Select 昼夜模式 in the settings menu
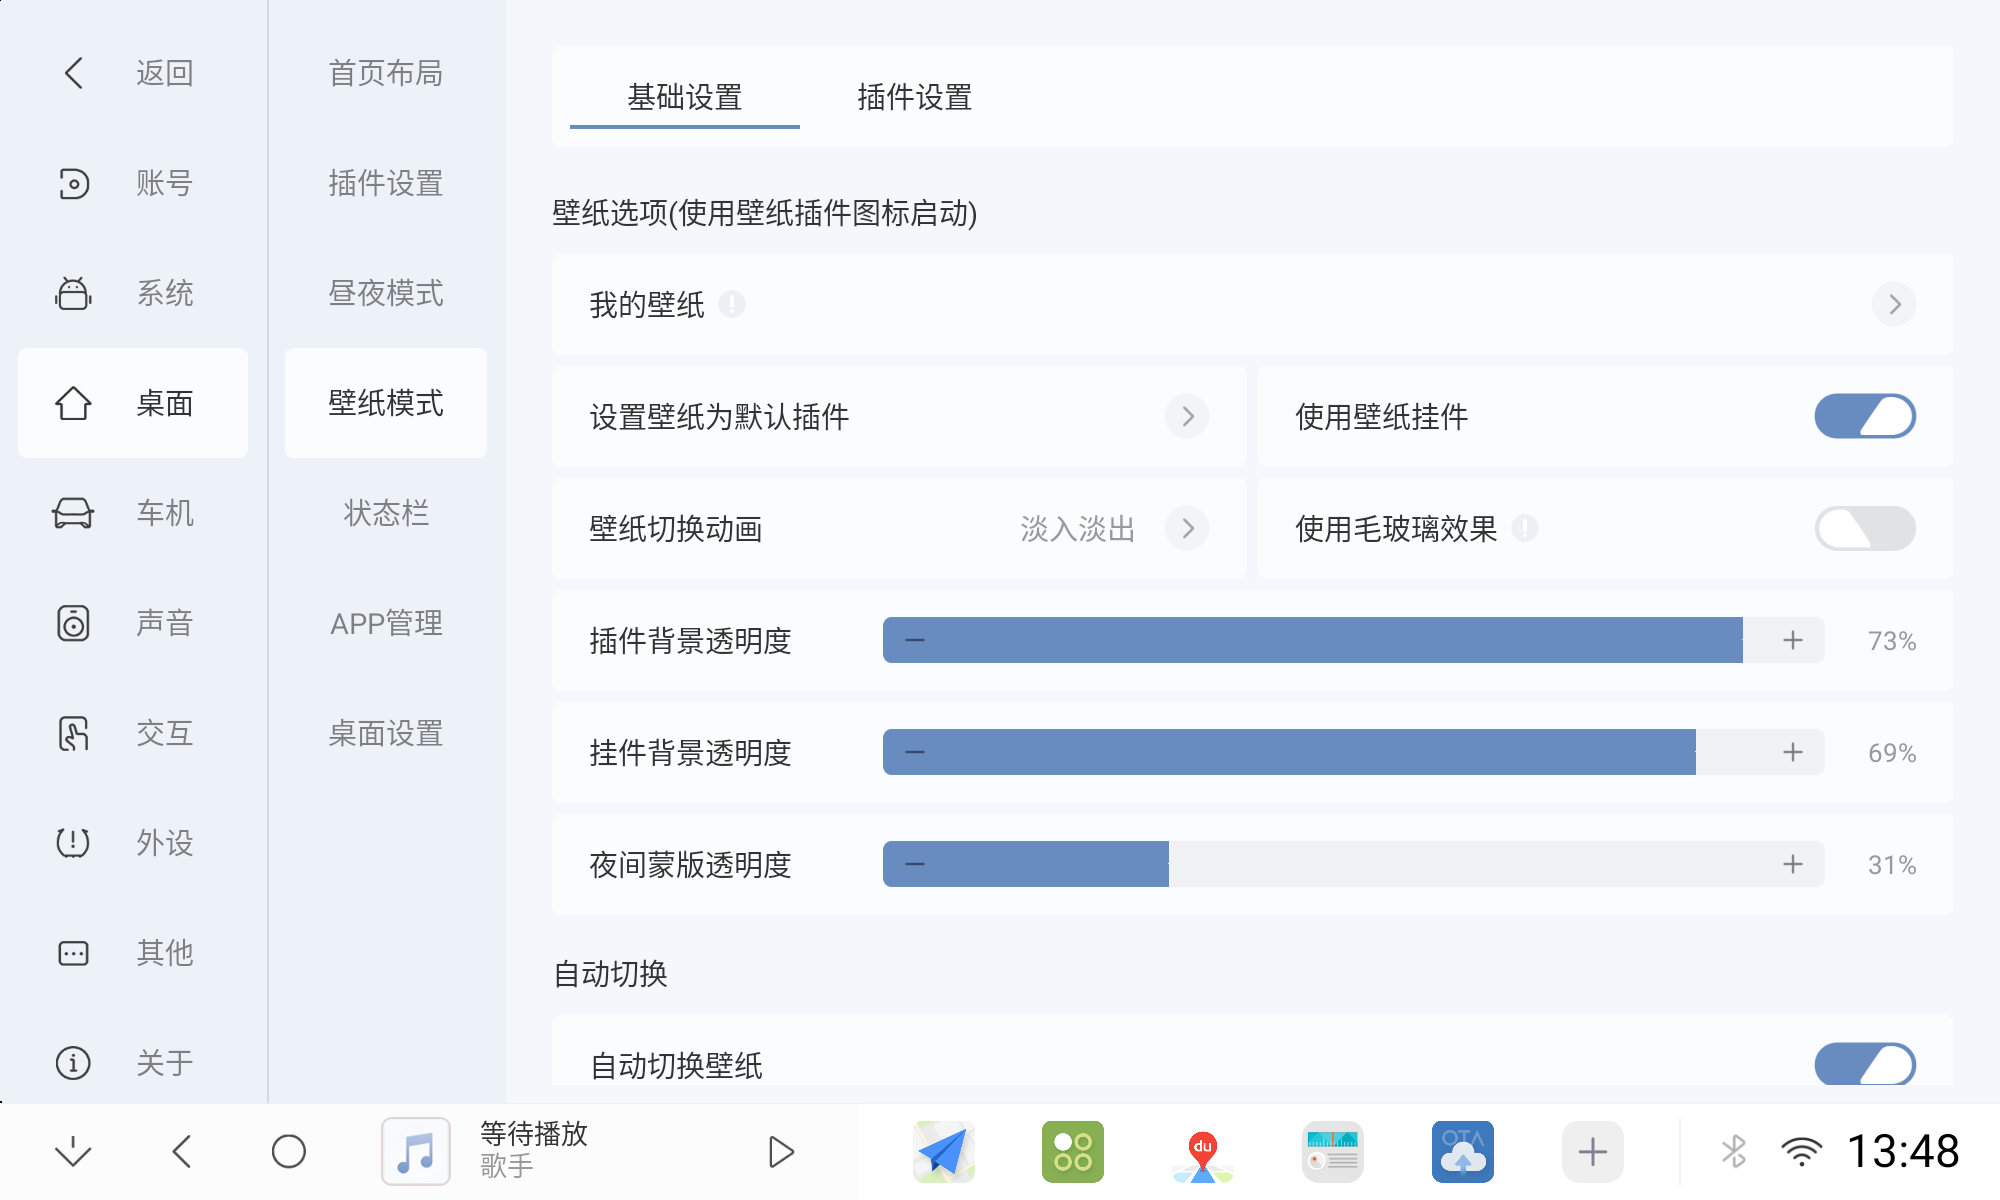The image size is (2000, 1200). pyautogui.click(x=385, y=293)
